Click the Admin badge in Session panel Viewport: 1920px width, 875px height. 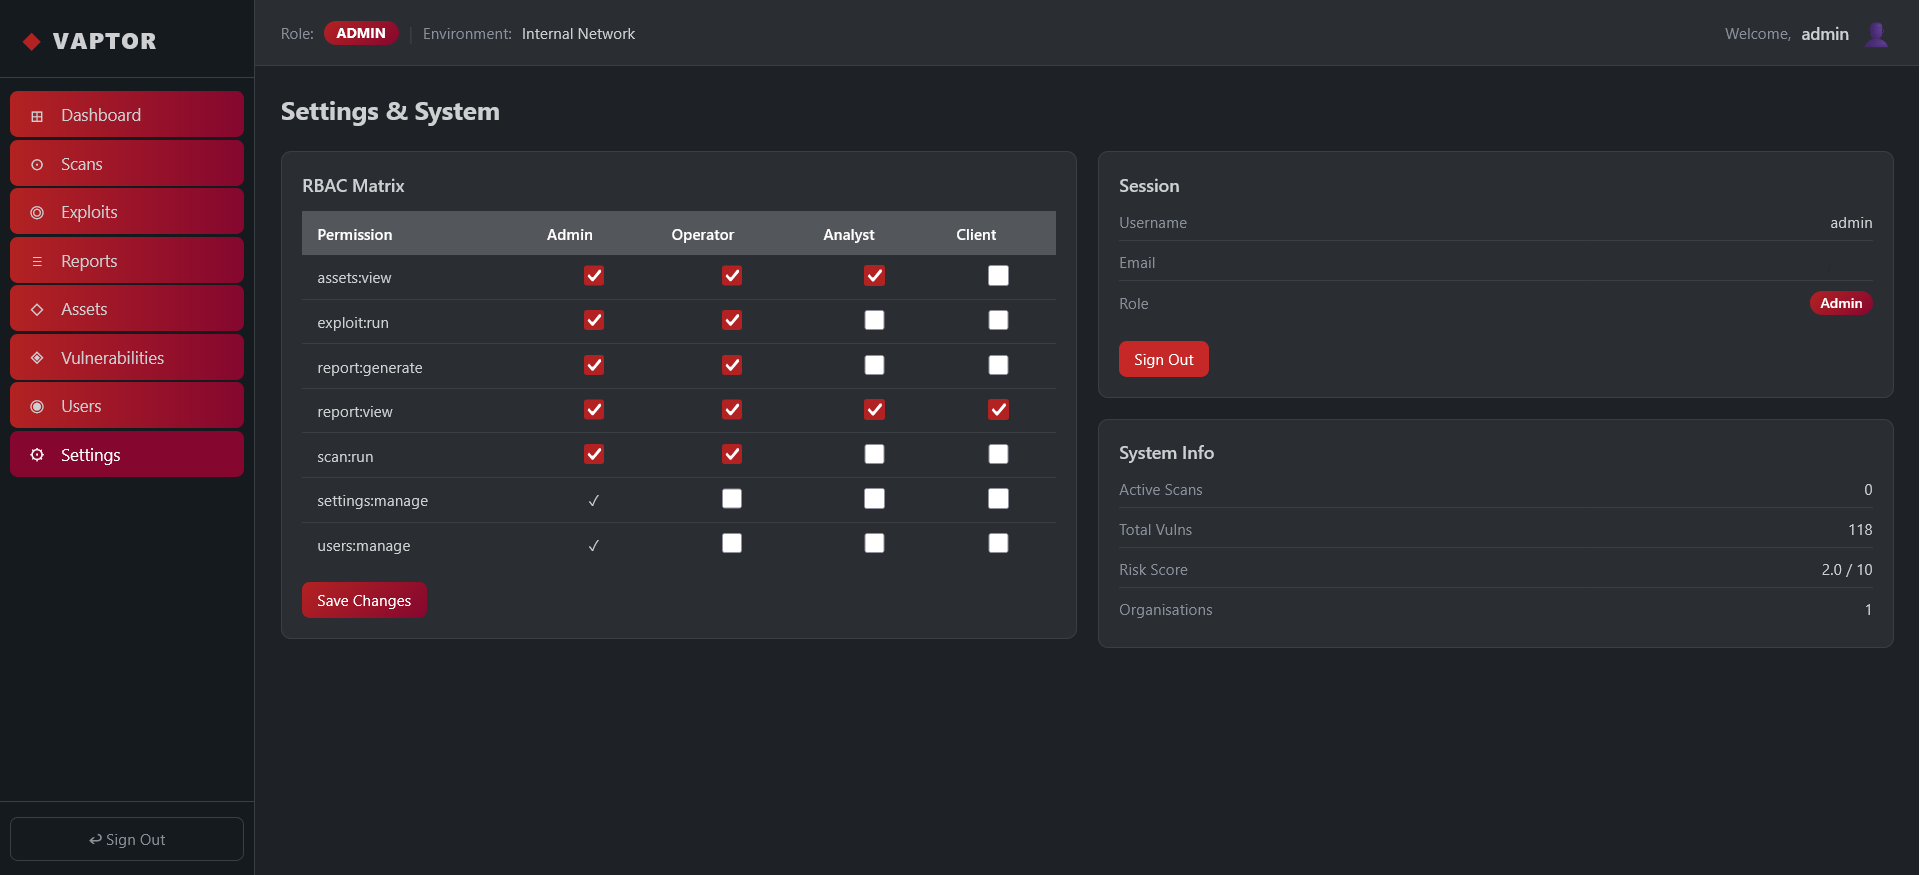pyautogui.click(x=1841, y=303)
